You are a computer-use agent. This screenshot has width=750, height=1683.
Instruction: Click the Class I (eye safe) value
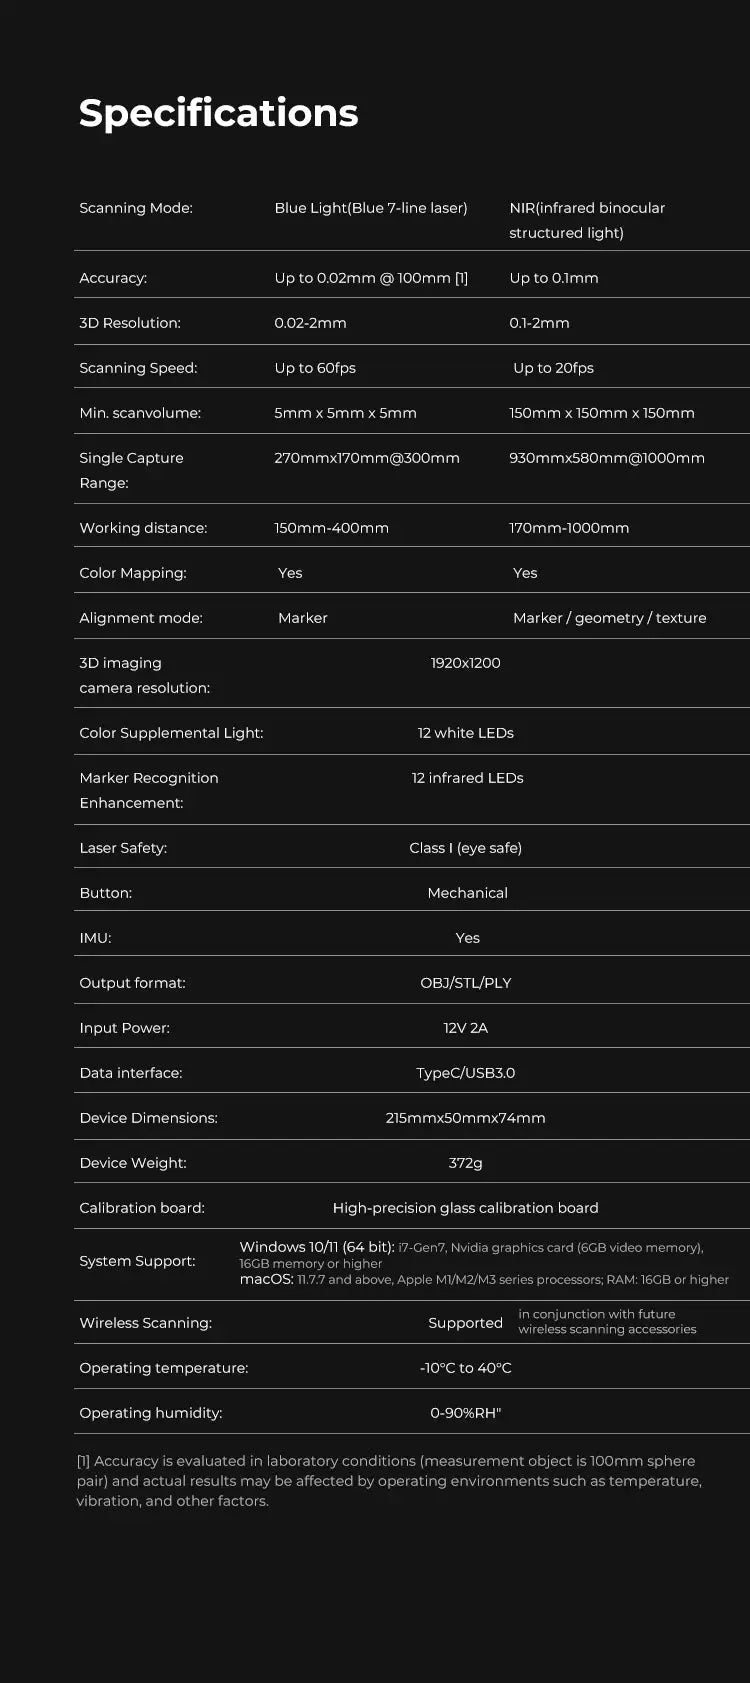465,848
